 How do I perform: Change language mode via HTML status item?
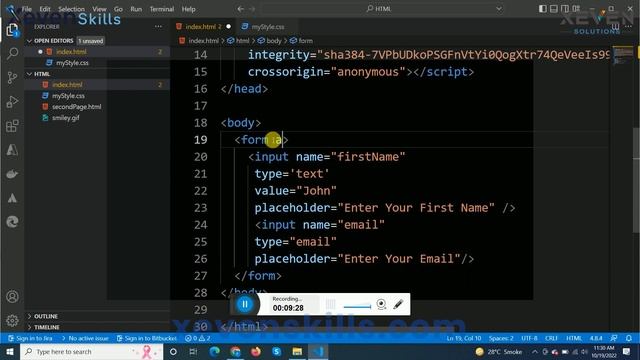point(574,338)
